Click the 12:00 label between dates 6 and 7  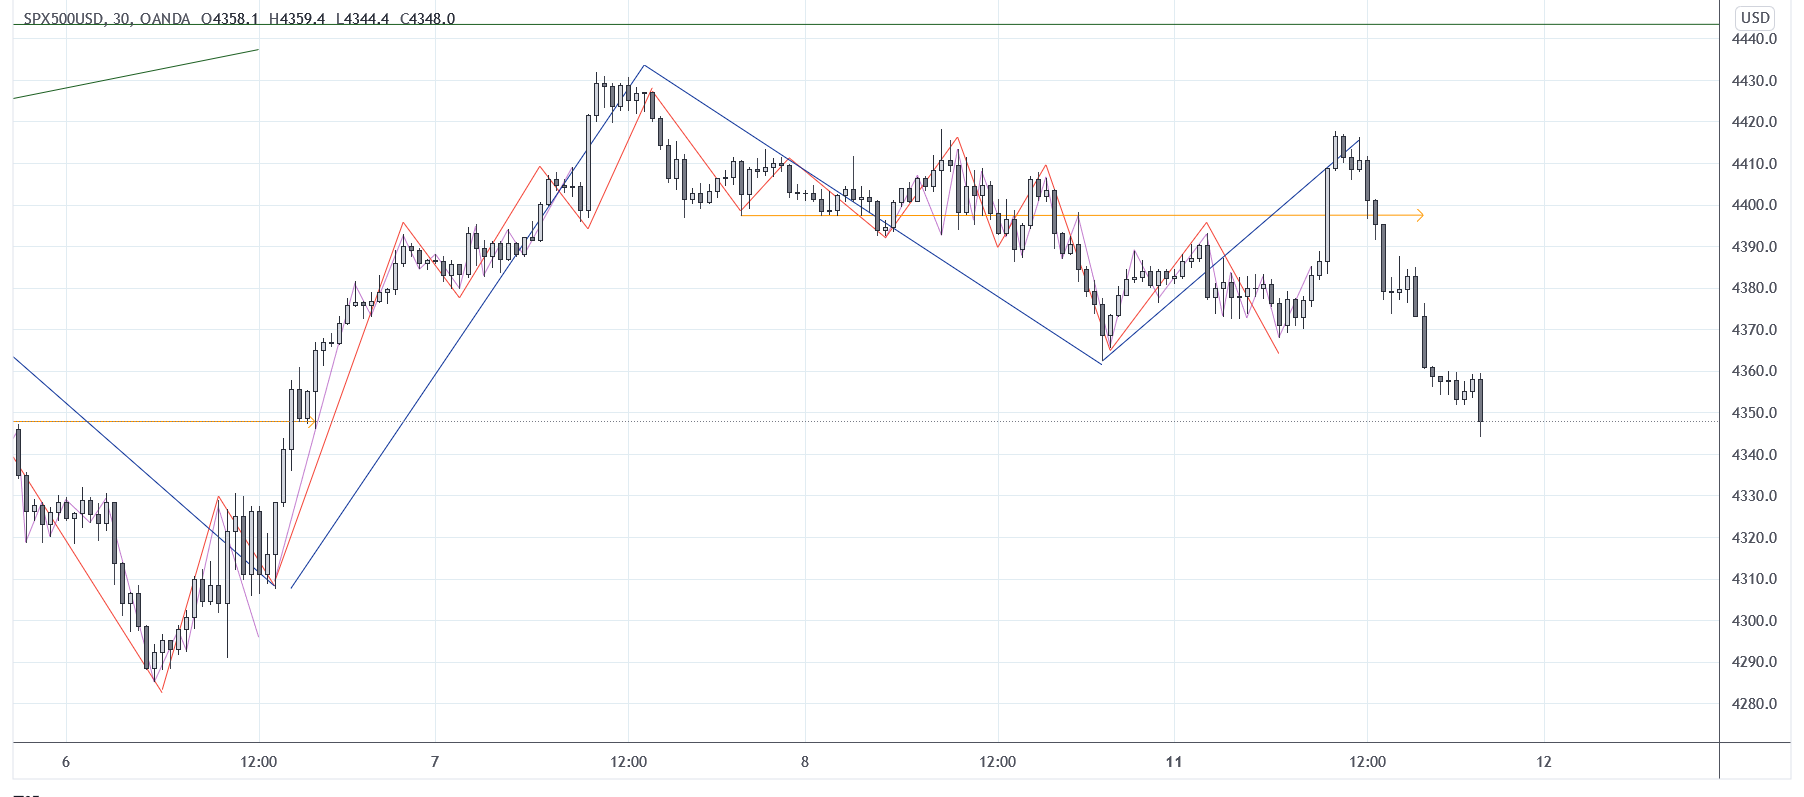(259, 762)
